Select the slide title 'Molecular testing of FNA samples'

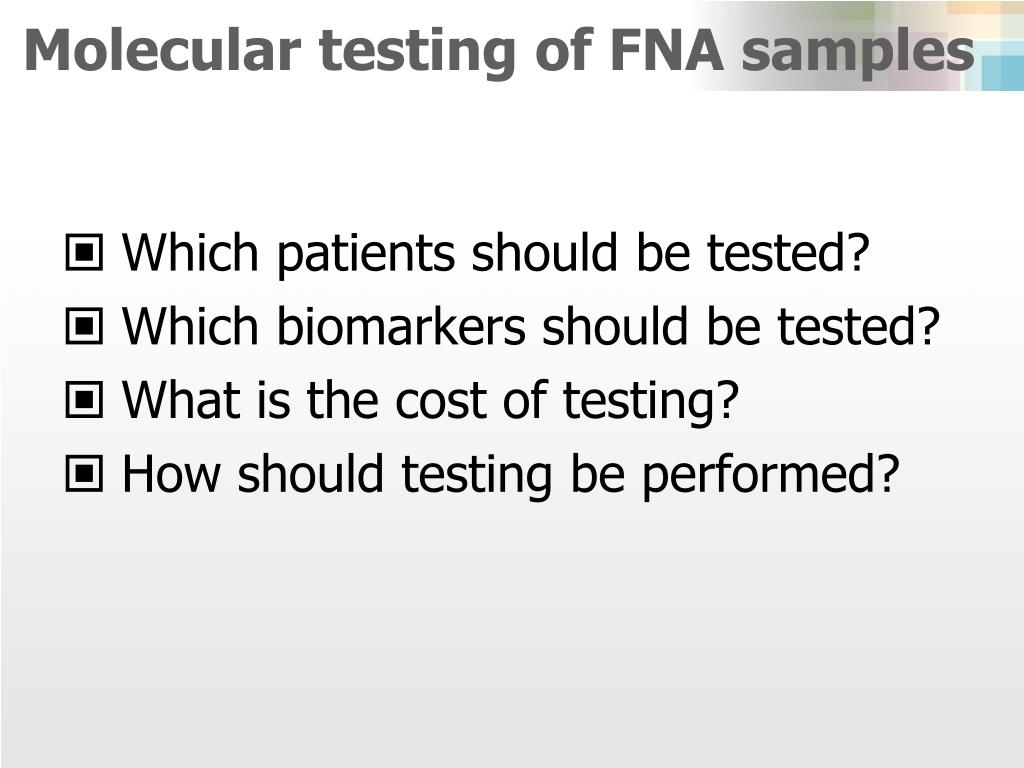coord(500,52)
